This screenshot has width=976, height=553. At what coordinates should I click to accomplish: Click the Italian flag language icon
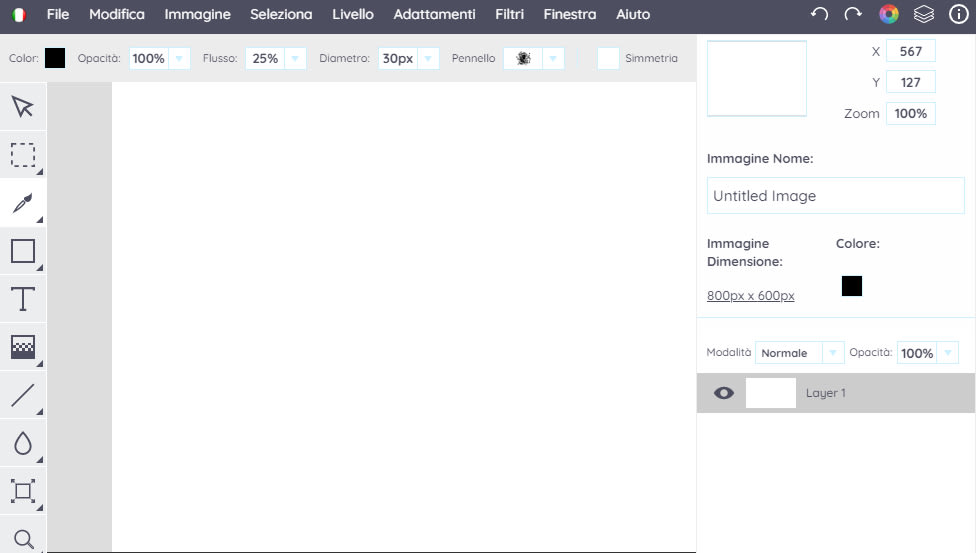tap(19, 14)
